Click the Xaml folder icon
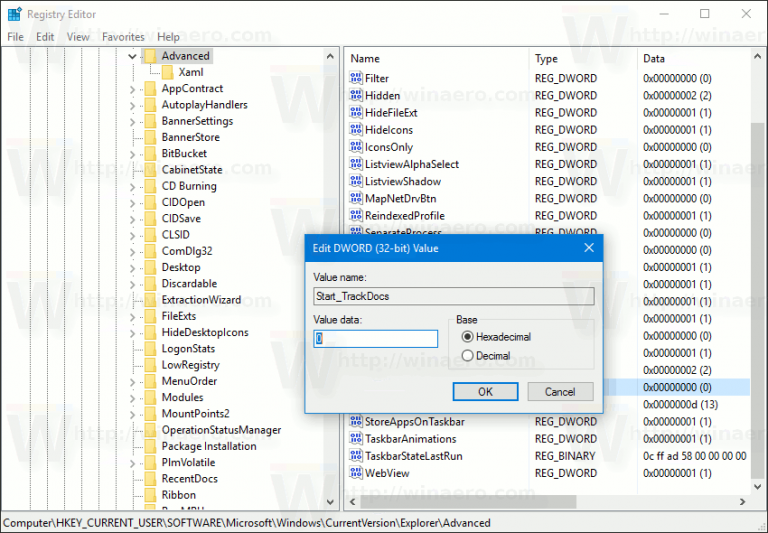 167,72
